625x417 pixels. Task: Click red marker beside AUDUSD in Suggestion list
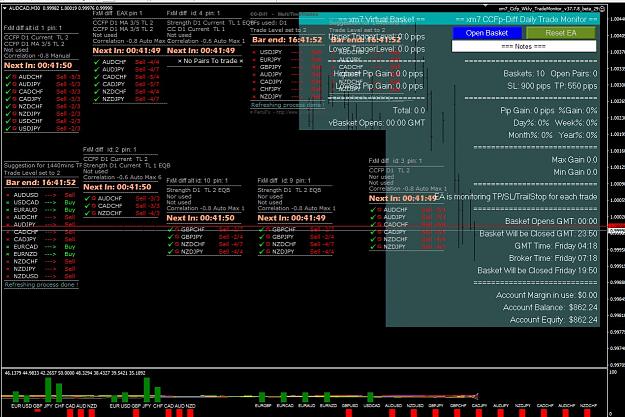tap(8, 195)
